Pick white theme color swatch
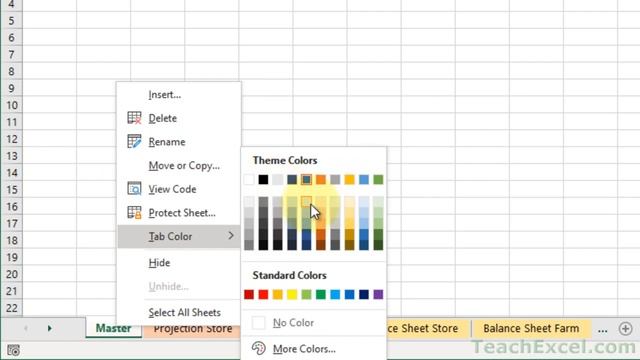This screenshot has width=640, height=360. click(249, 179)
